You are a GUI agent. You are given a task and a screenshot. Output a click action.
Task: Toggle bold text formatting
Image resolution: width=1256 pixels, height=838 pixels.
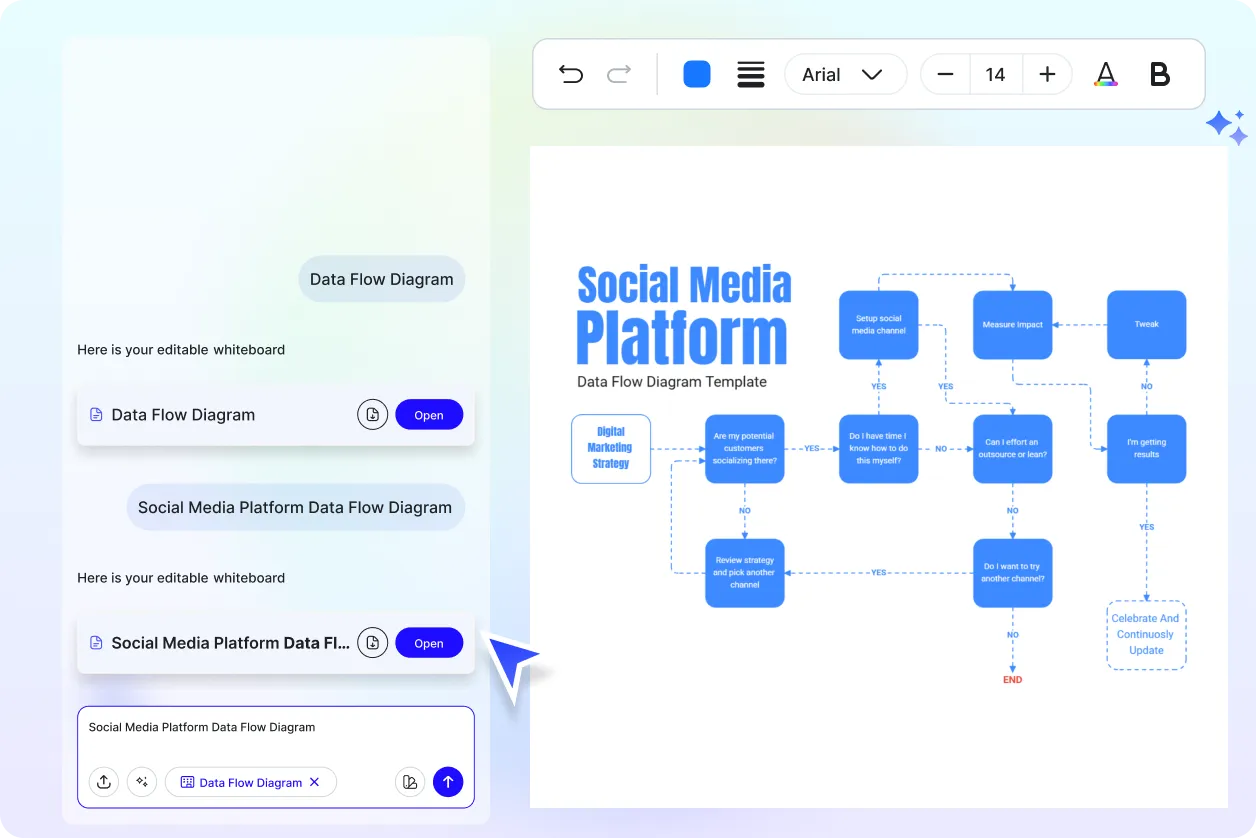tap(1159, 74)
